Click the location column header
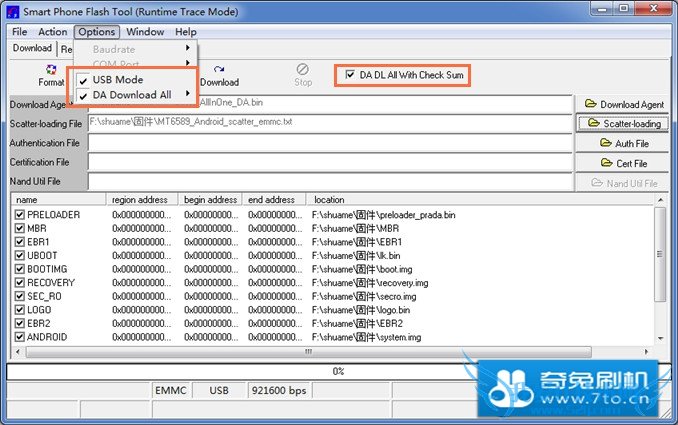The width and height of the screenshot is (678, 425). 480,199
